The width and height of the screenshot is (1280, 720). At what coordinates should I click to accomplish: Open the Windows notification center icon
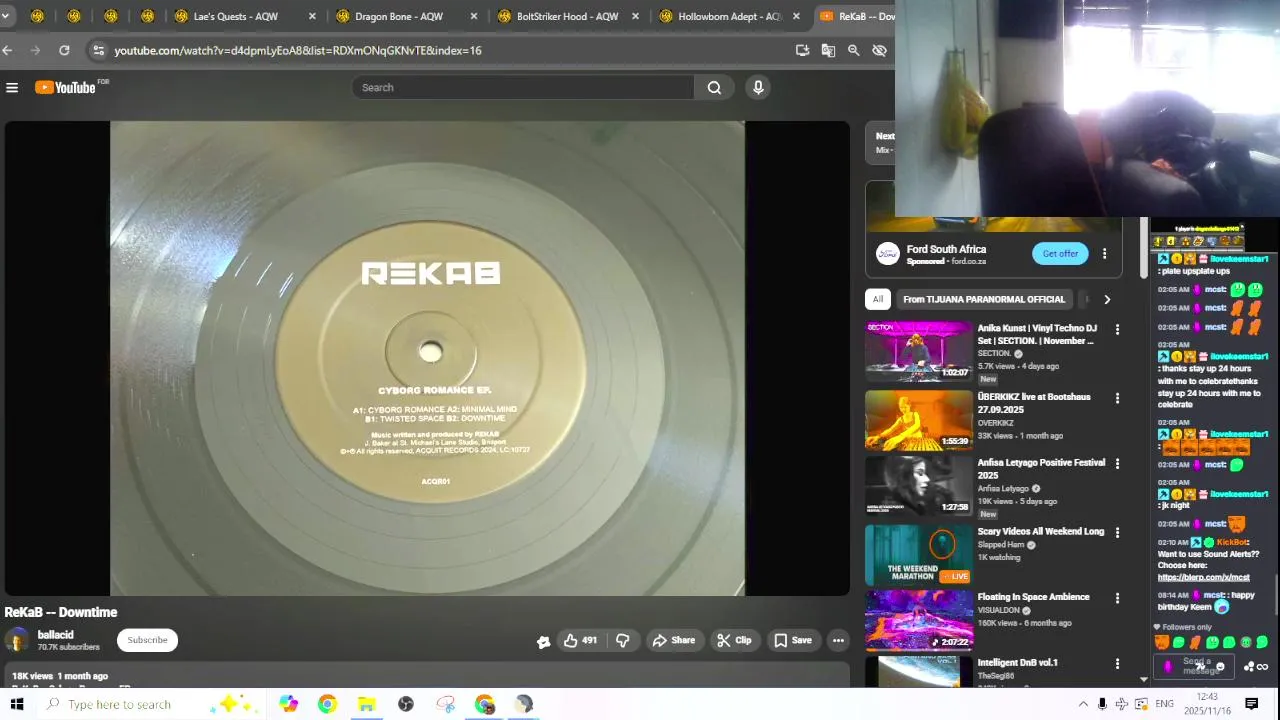click(1251, 704)
